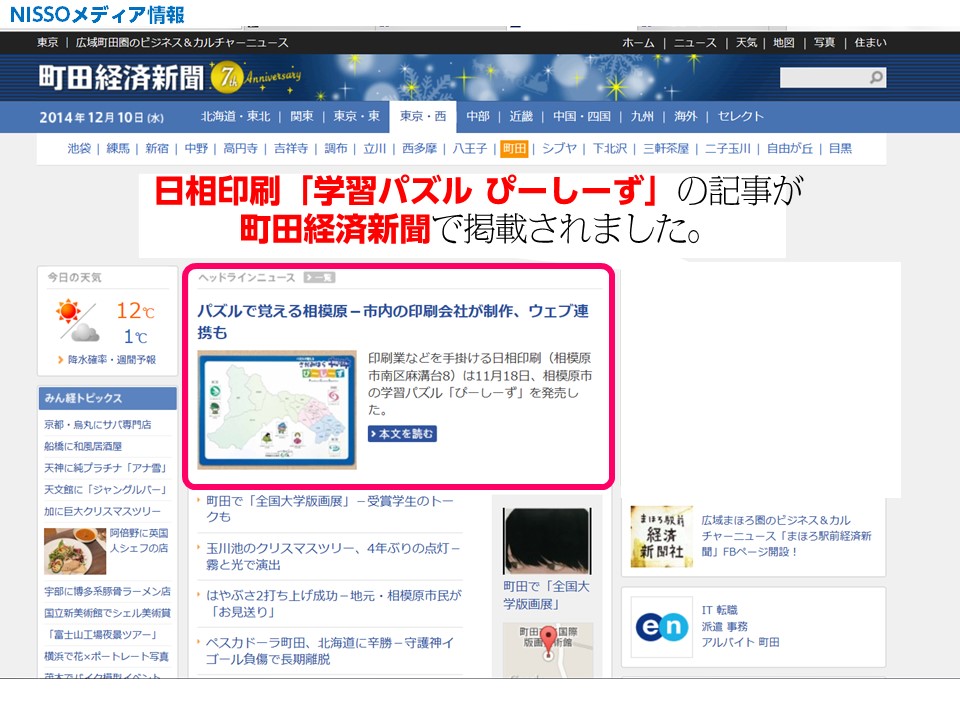
Task: Open topic 「富士山工場夜景ツアー」
Action: tap(102, 635)
